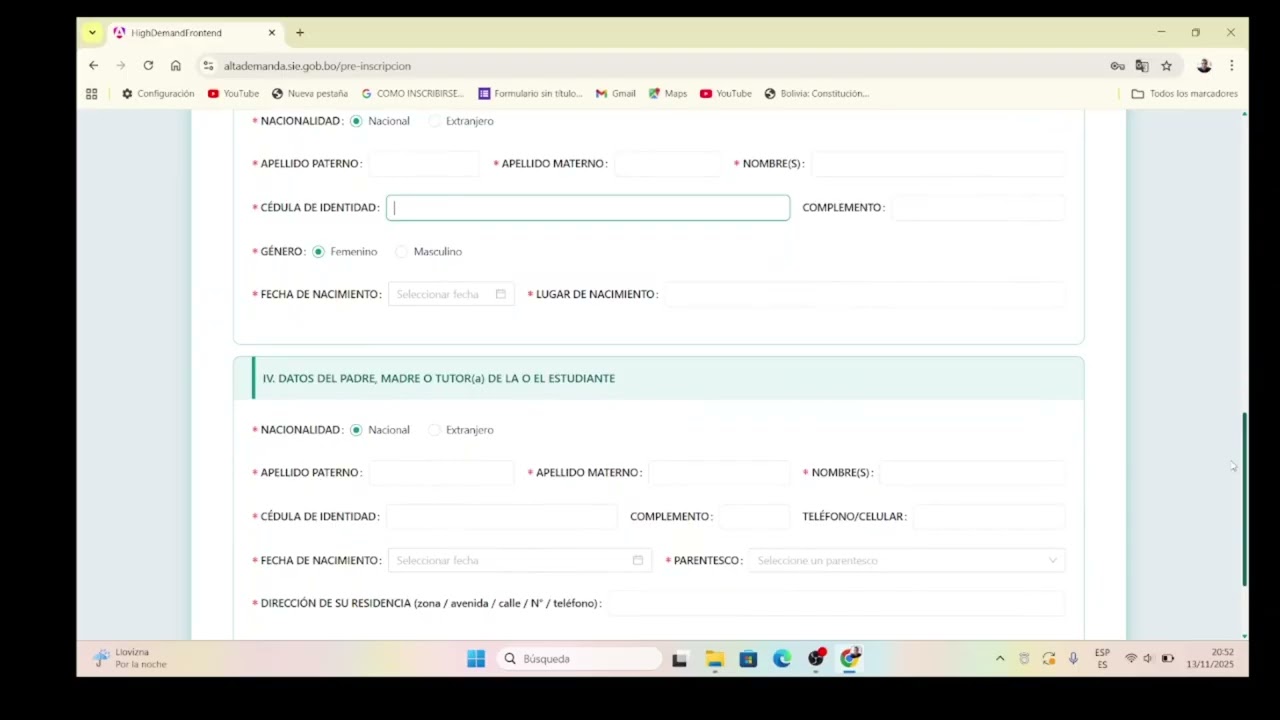1280x720 pixels.
Task: Open the Chrome three-dot menu
Action: 1231,66
